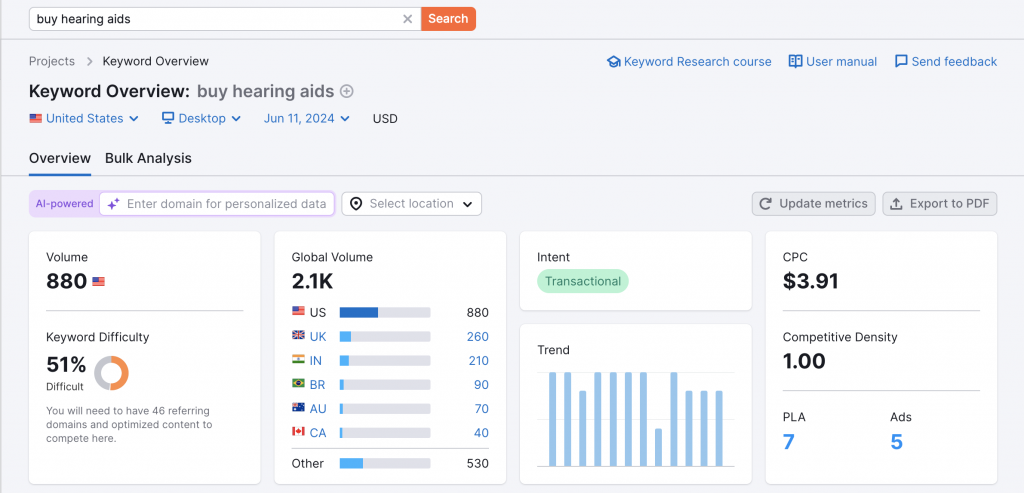Click the orange Search button
The height and width of the screenshot is (493, 1024).
(448, 19)
